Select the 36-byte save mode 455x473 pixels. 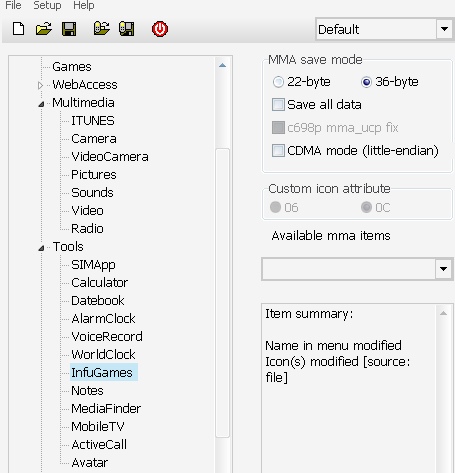366,82
